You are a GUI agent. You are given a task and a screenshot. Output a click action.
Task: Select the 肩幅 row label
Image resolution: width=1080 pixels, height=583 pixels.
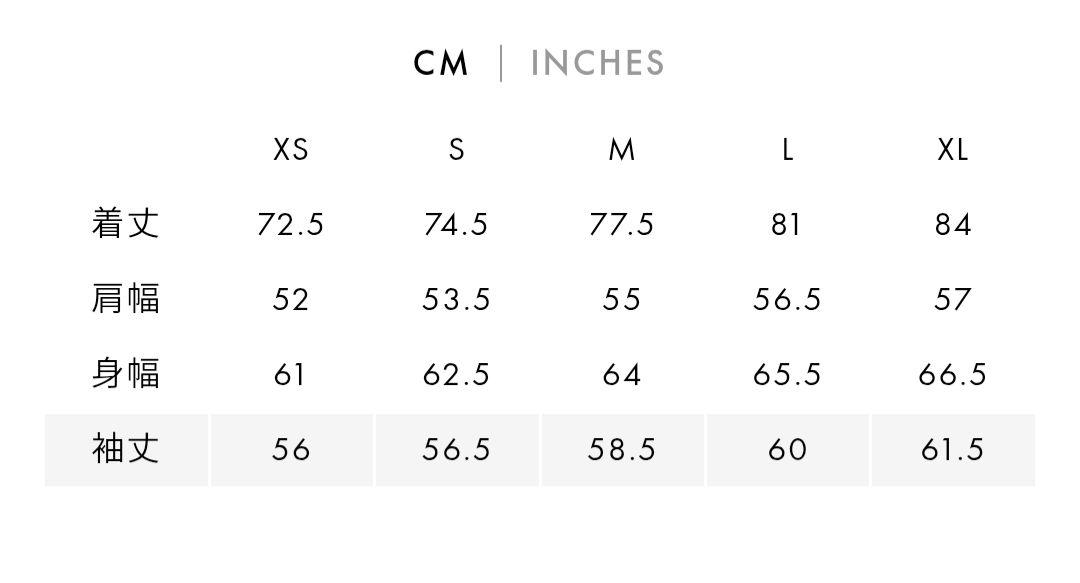coord(125,298)
